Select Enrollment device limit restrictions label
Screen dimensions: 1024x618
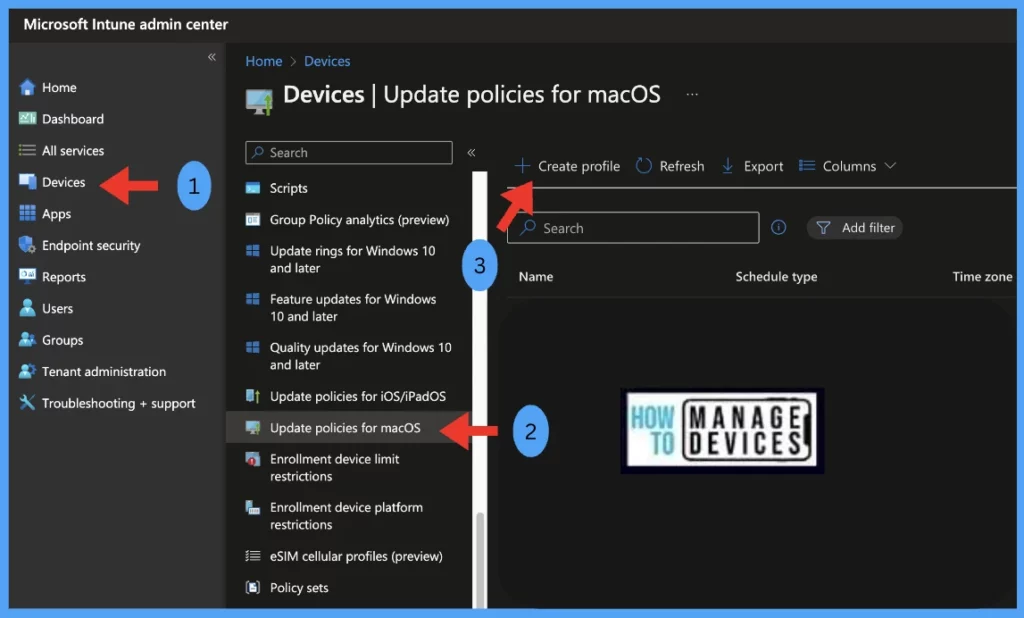[x=334, y=467]
